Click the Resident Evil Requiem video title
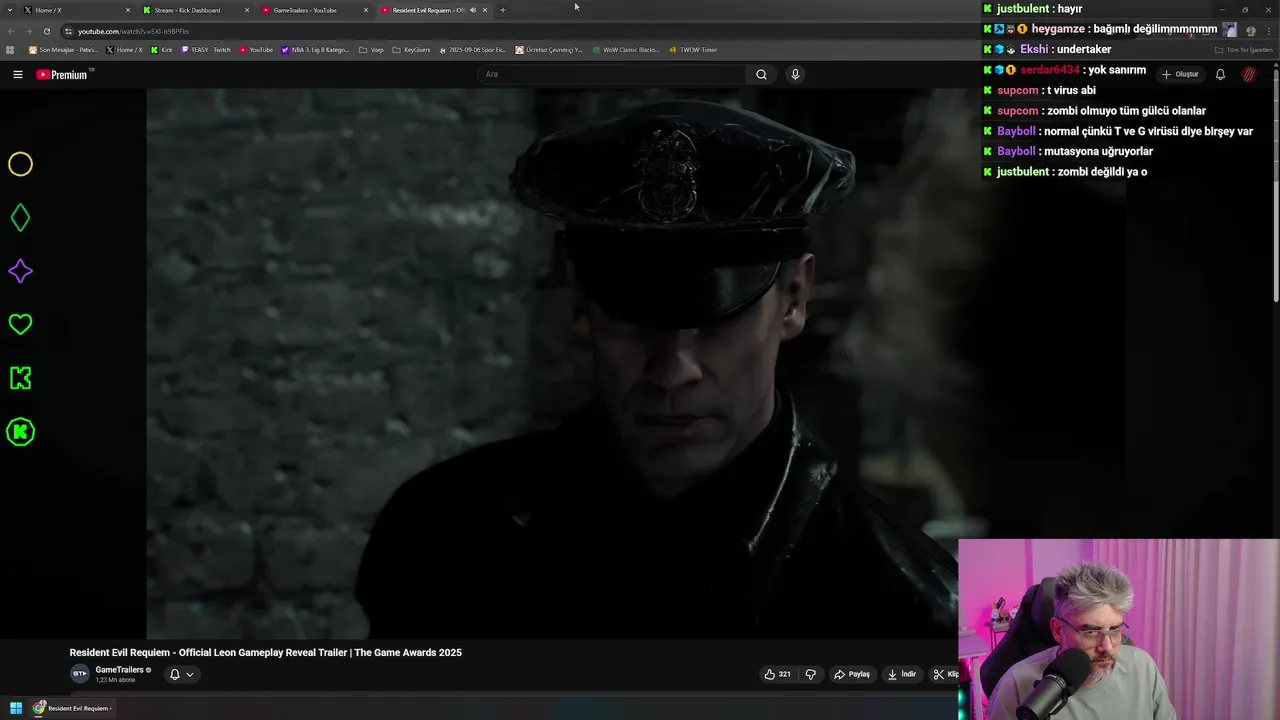Screen dimensions: 1280x720 click(x=265, y=653)
